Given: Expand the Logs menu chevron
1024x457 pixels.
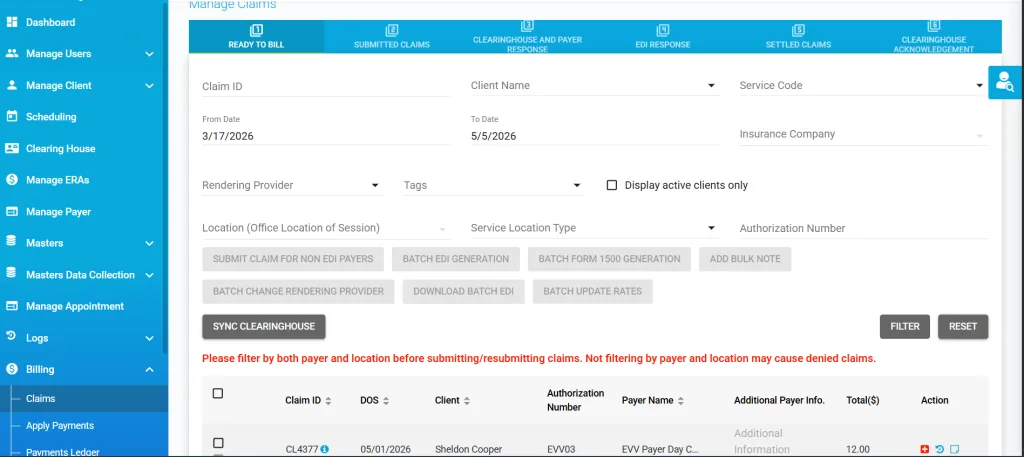Looking at the screenshot, I should tap(150, 338).
